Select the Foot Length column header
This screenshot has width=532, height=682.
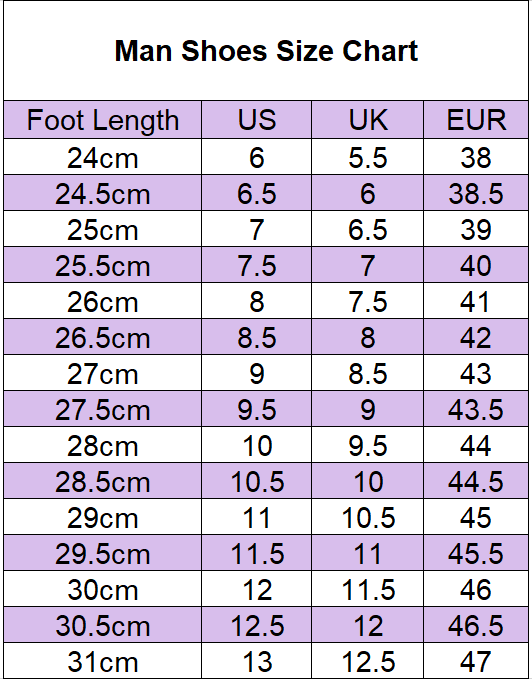tap(103, 120)
